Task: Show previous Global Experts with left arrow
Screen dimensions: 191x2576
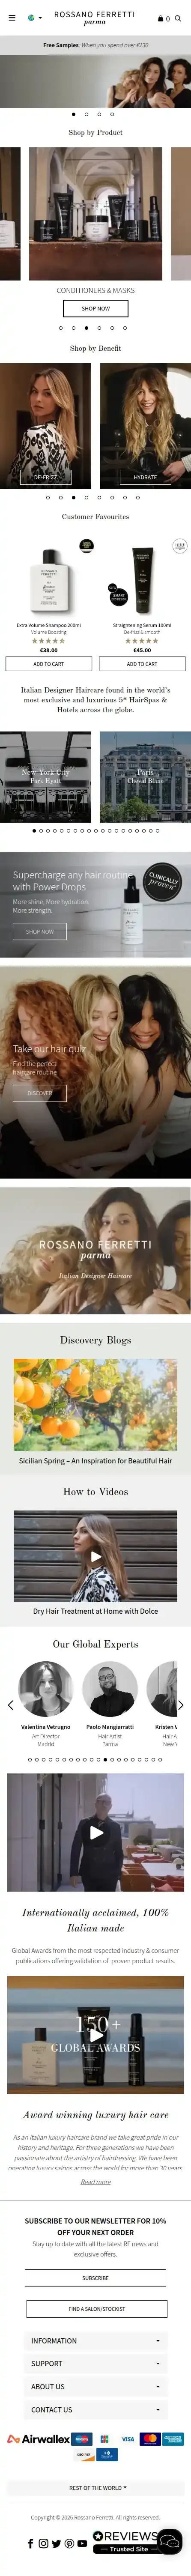Action: point(10,1705)
